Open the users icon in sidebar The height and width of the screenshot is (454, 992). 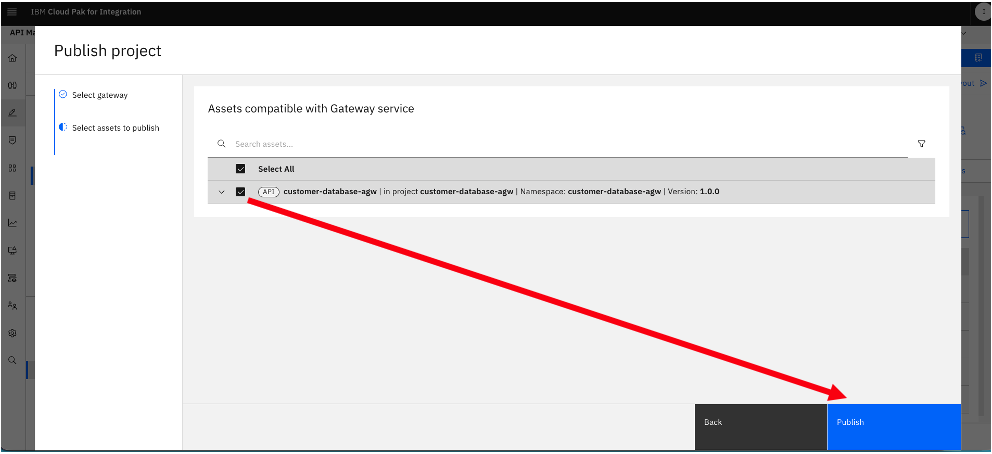12,305
